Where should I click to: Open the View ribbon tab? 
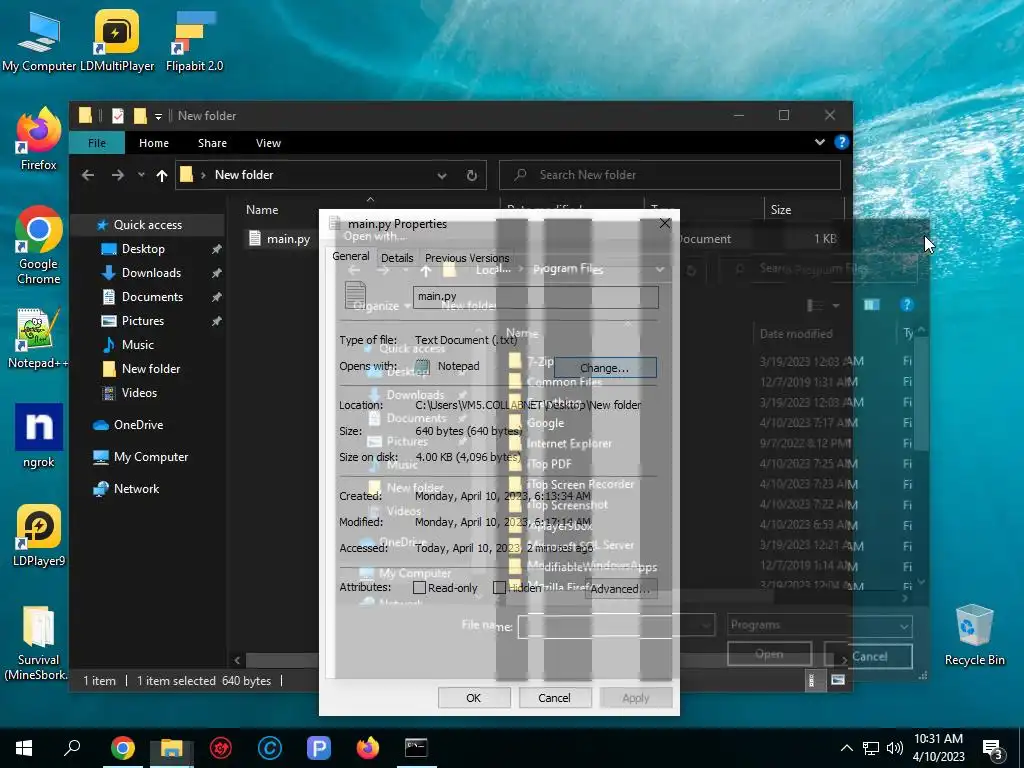point(268,143)
